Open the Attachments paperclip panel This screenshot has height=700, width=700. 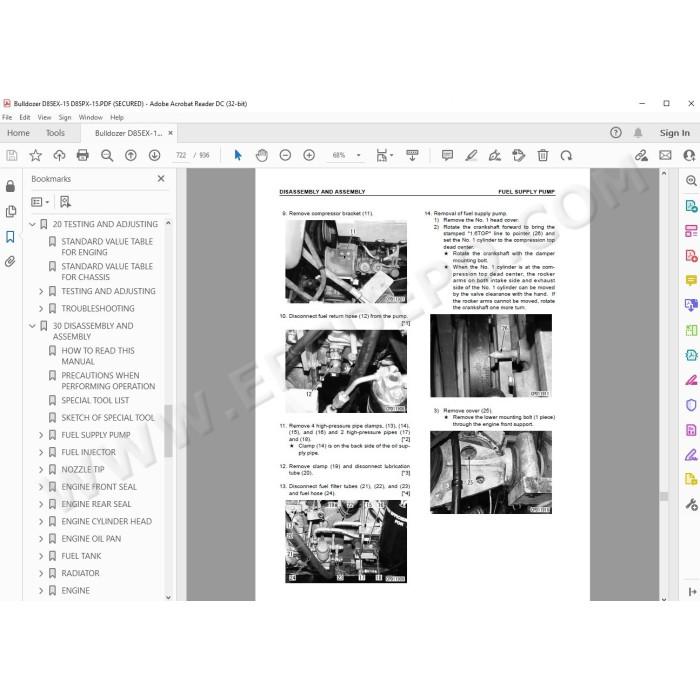10,261
